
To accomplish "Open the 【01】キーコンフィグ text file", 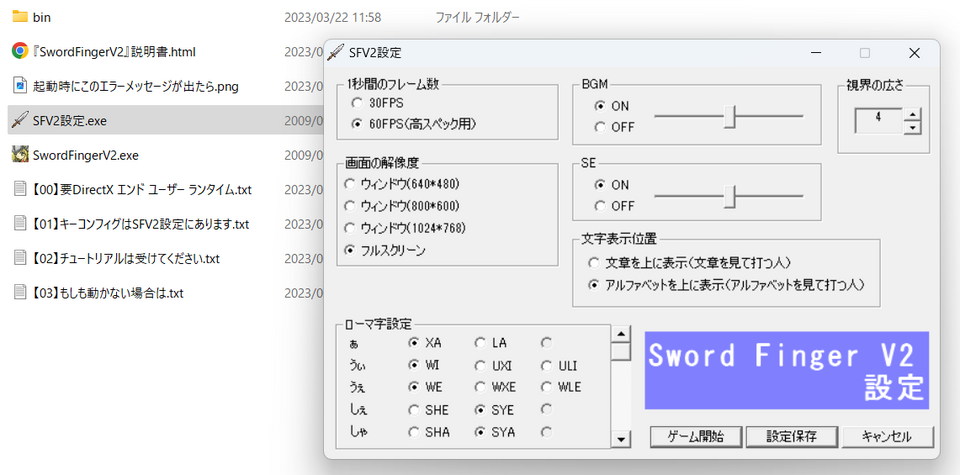I will click(141, 224).
